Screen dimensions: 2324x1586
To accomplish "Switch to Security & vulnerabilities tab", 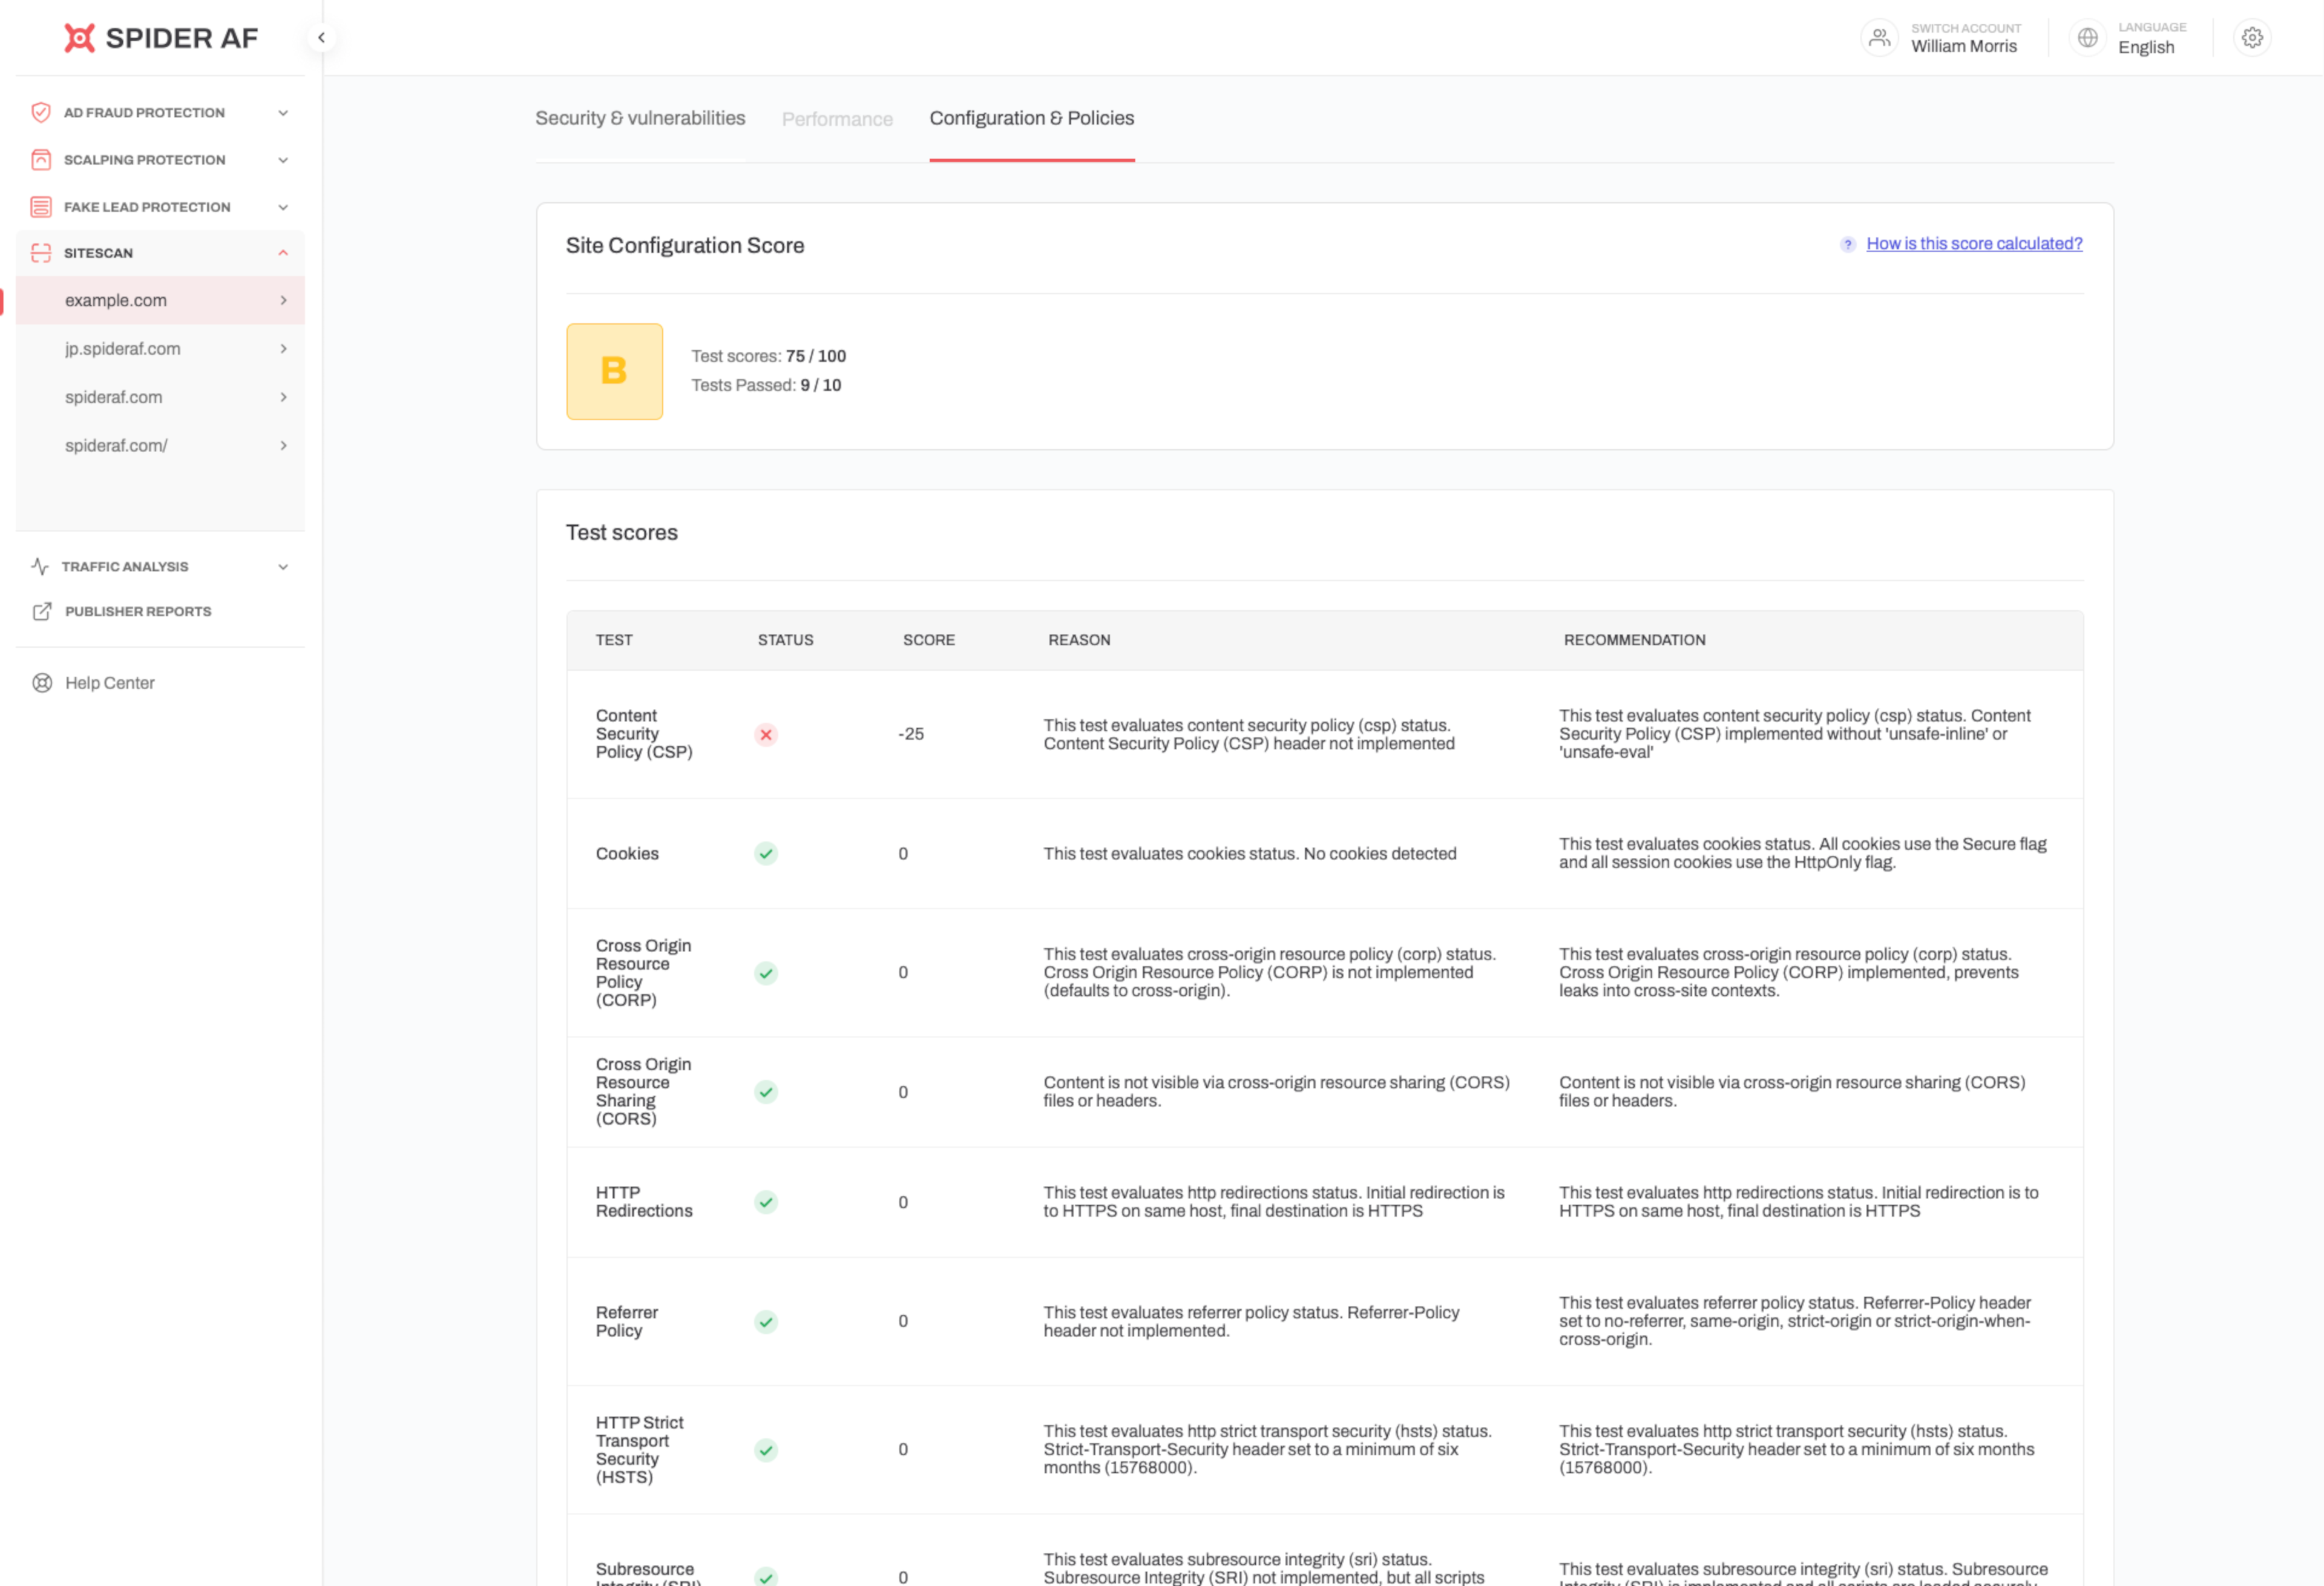I will pos(640,118).
